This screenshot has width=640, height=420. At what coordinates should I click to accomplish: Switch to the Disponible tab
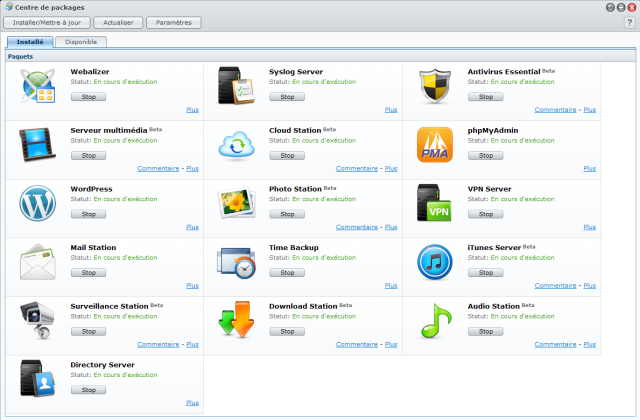(x=81, y=42)
